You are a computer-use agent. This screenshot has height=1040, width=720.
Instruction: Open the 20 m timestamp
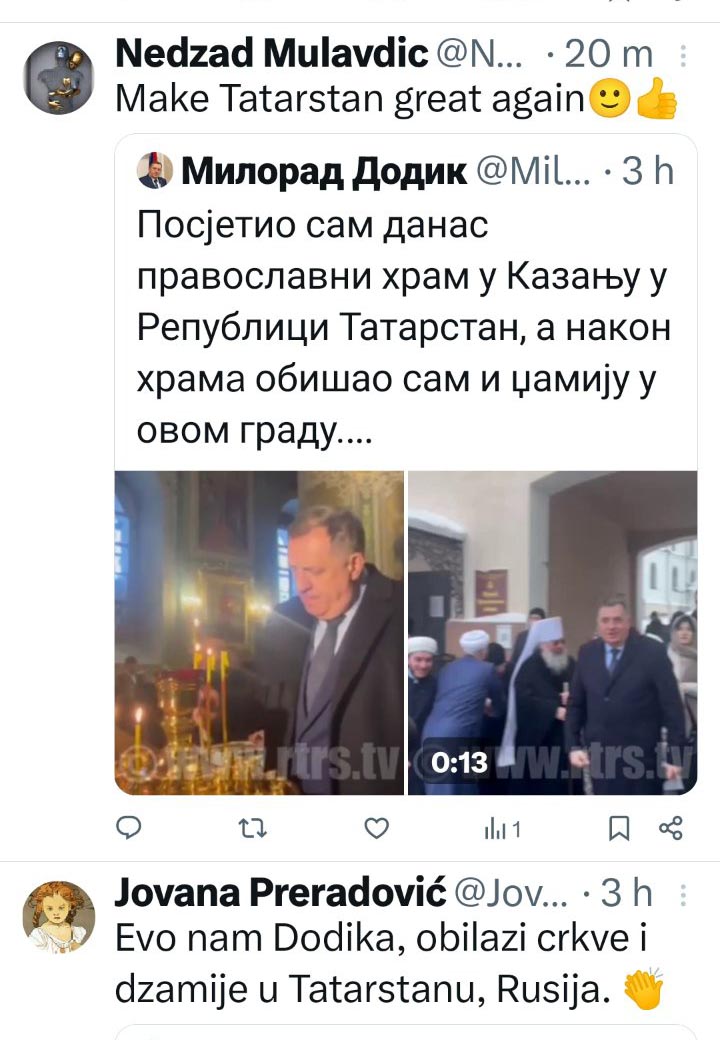pos(608,54)
